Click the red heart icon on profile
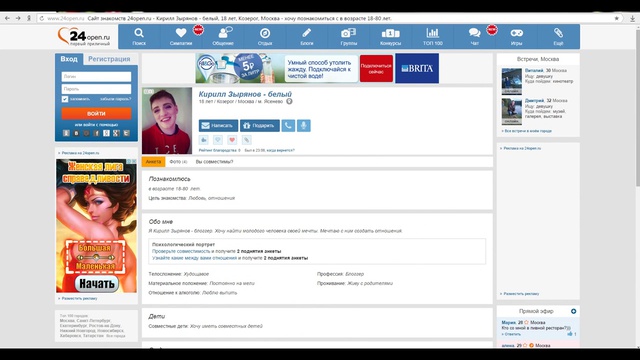 tap(232, 140)
